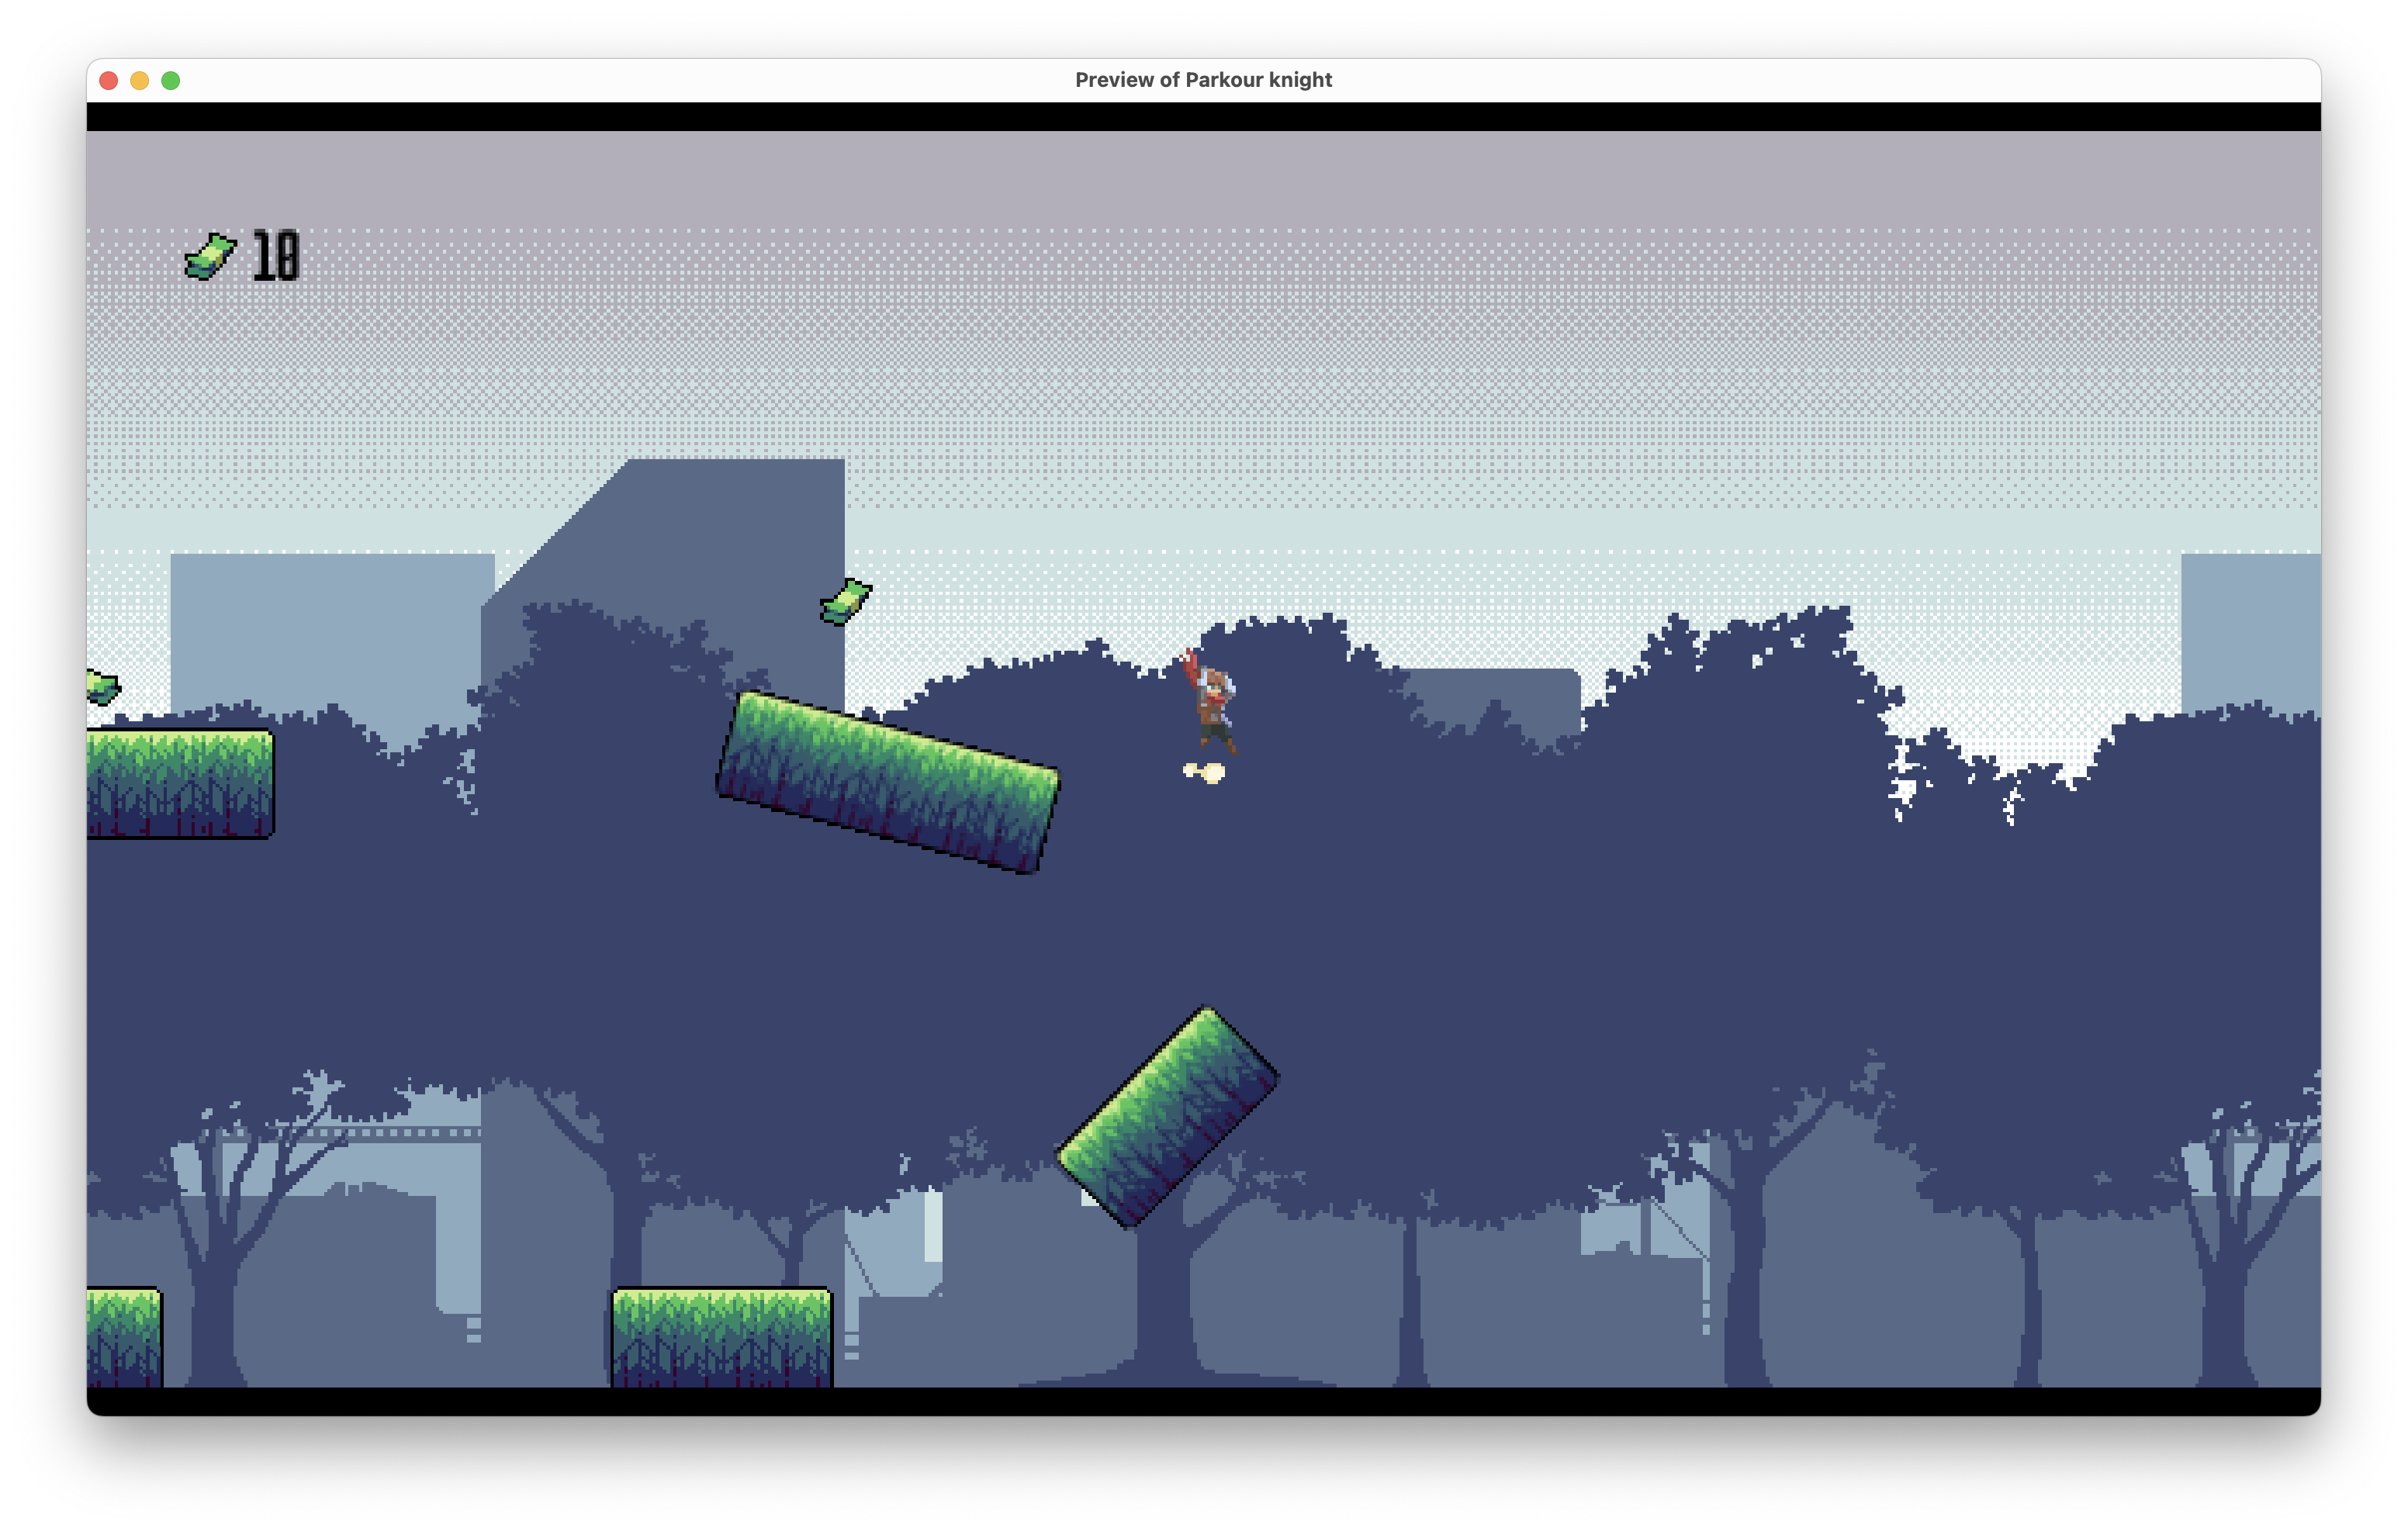The image size is (2408, 1531).
Task: Click the floating cash pickup above tilted platform
Action: (x=846, y=602)
